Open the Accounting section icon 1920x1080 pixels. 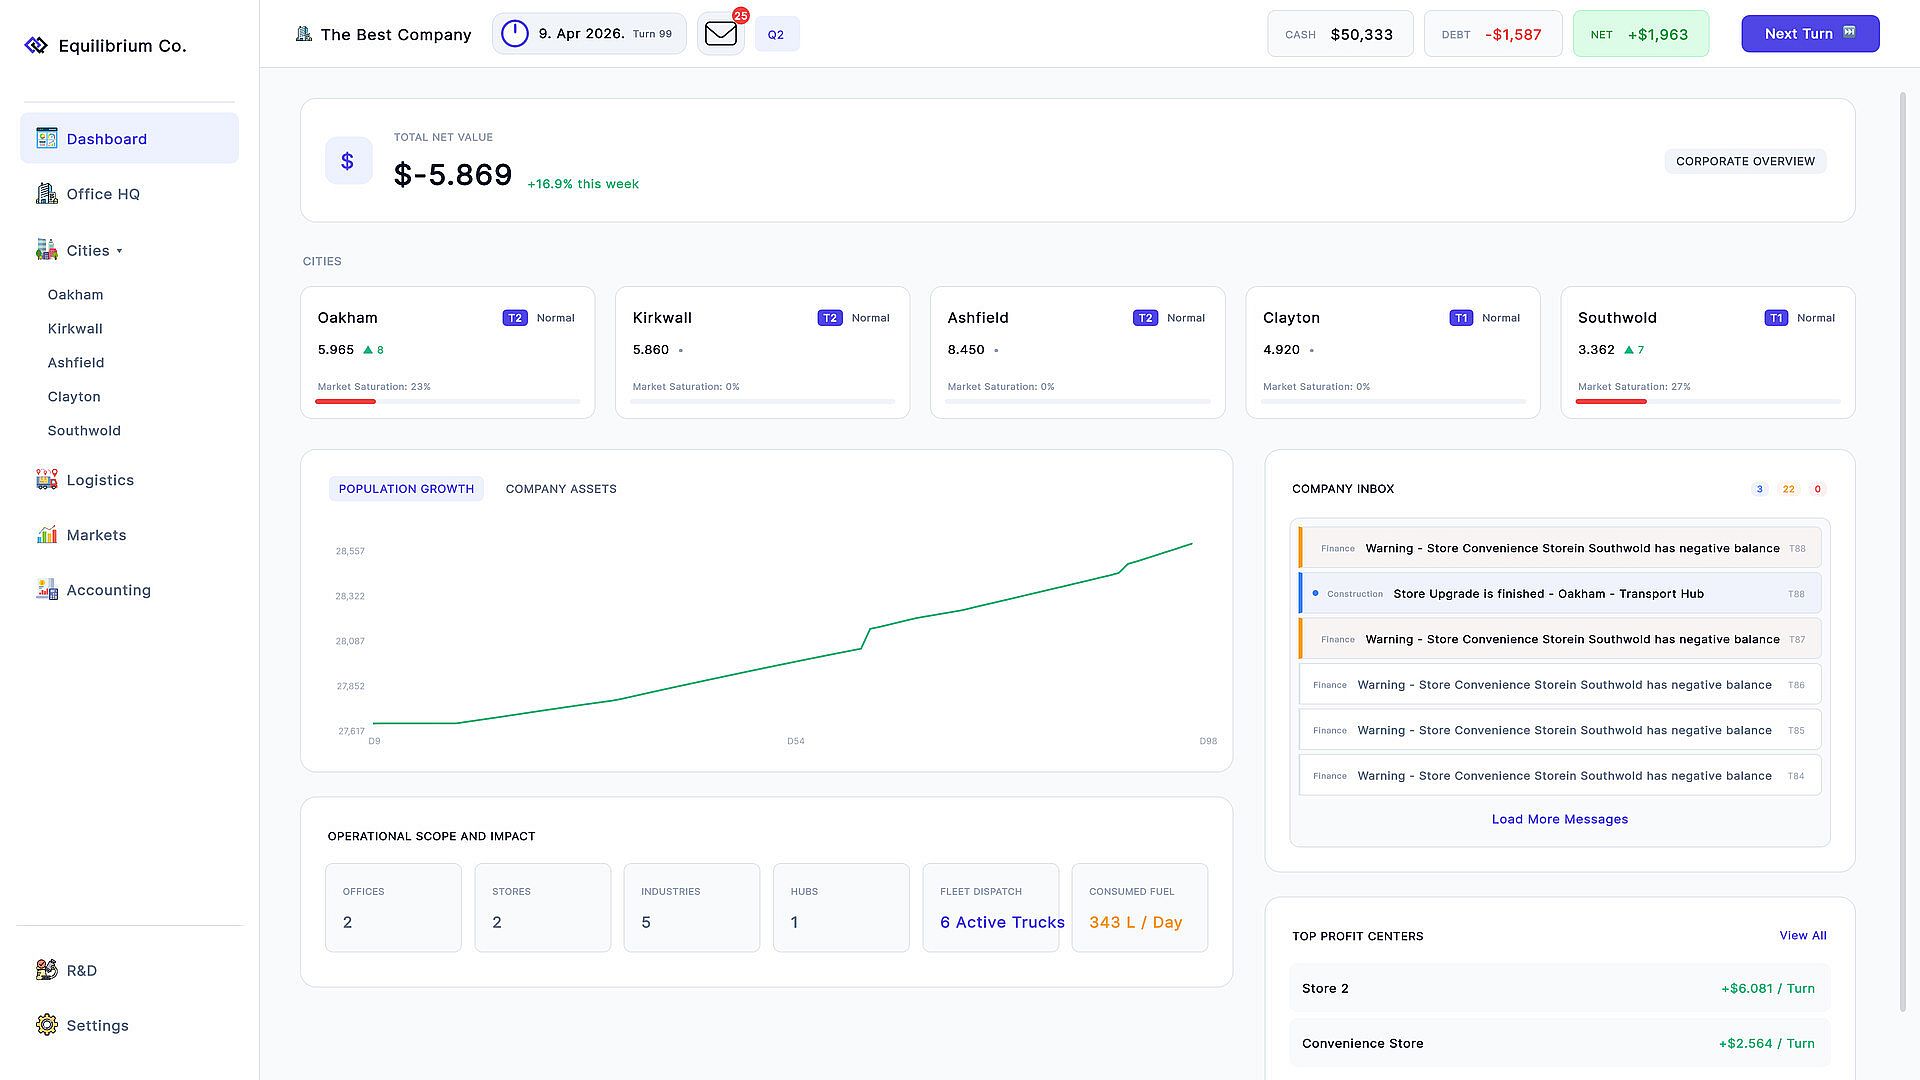pos(47,590)
